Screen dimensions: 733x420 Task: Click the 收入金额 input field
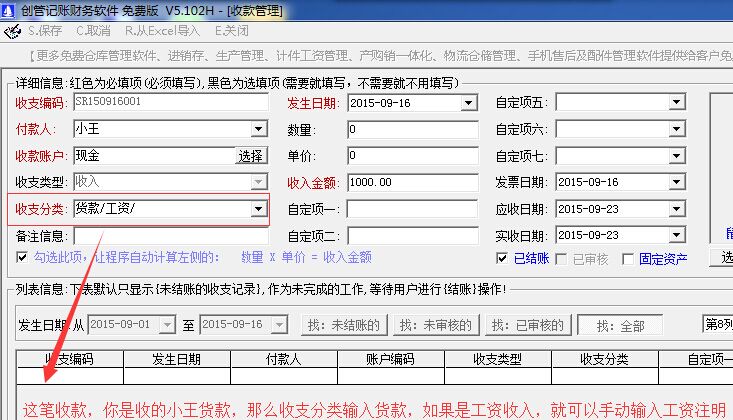pos(411,183)
